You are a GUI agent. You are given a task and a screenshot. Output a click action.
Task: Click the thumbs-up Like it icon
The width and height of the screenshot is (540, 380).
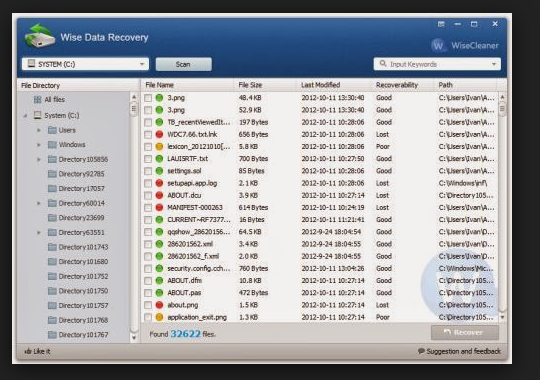click(28, 351)
